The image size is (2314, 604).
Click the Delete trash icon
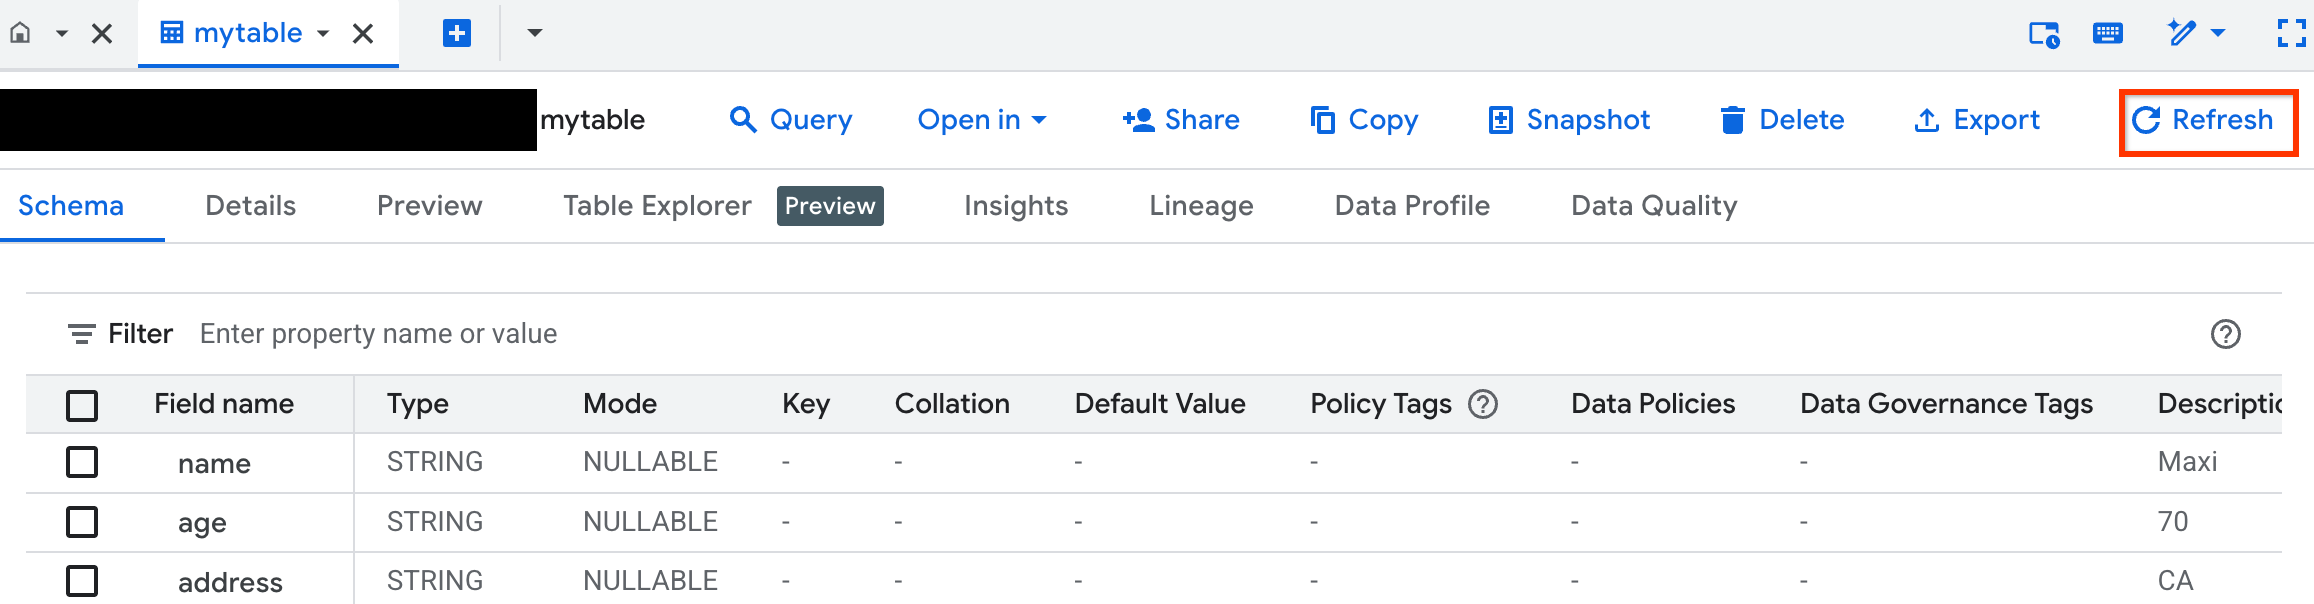[1732, 120]
